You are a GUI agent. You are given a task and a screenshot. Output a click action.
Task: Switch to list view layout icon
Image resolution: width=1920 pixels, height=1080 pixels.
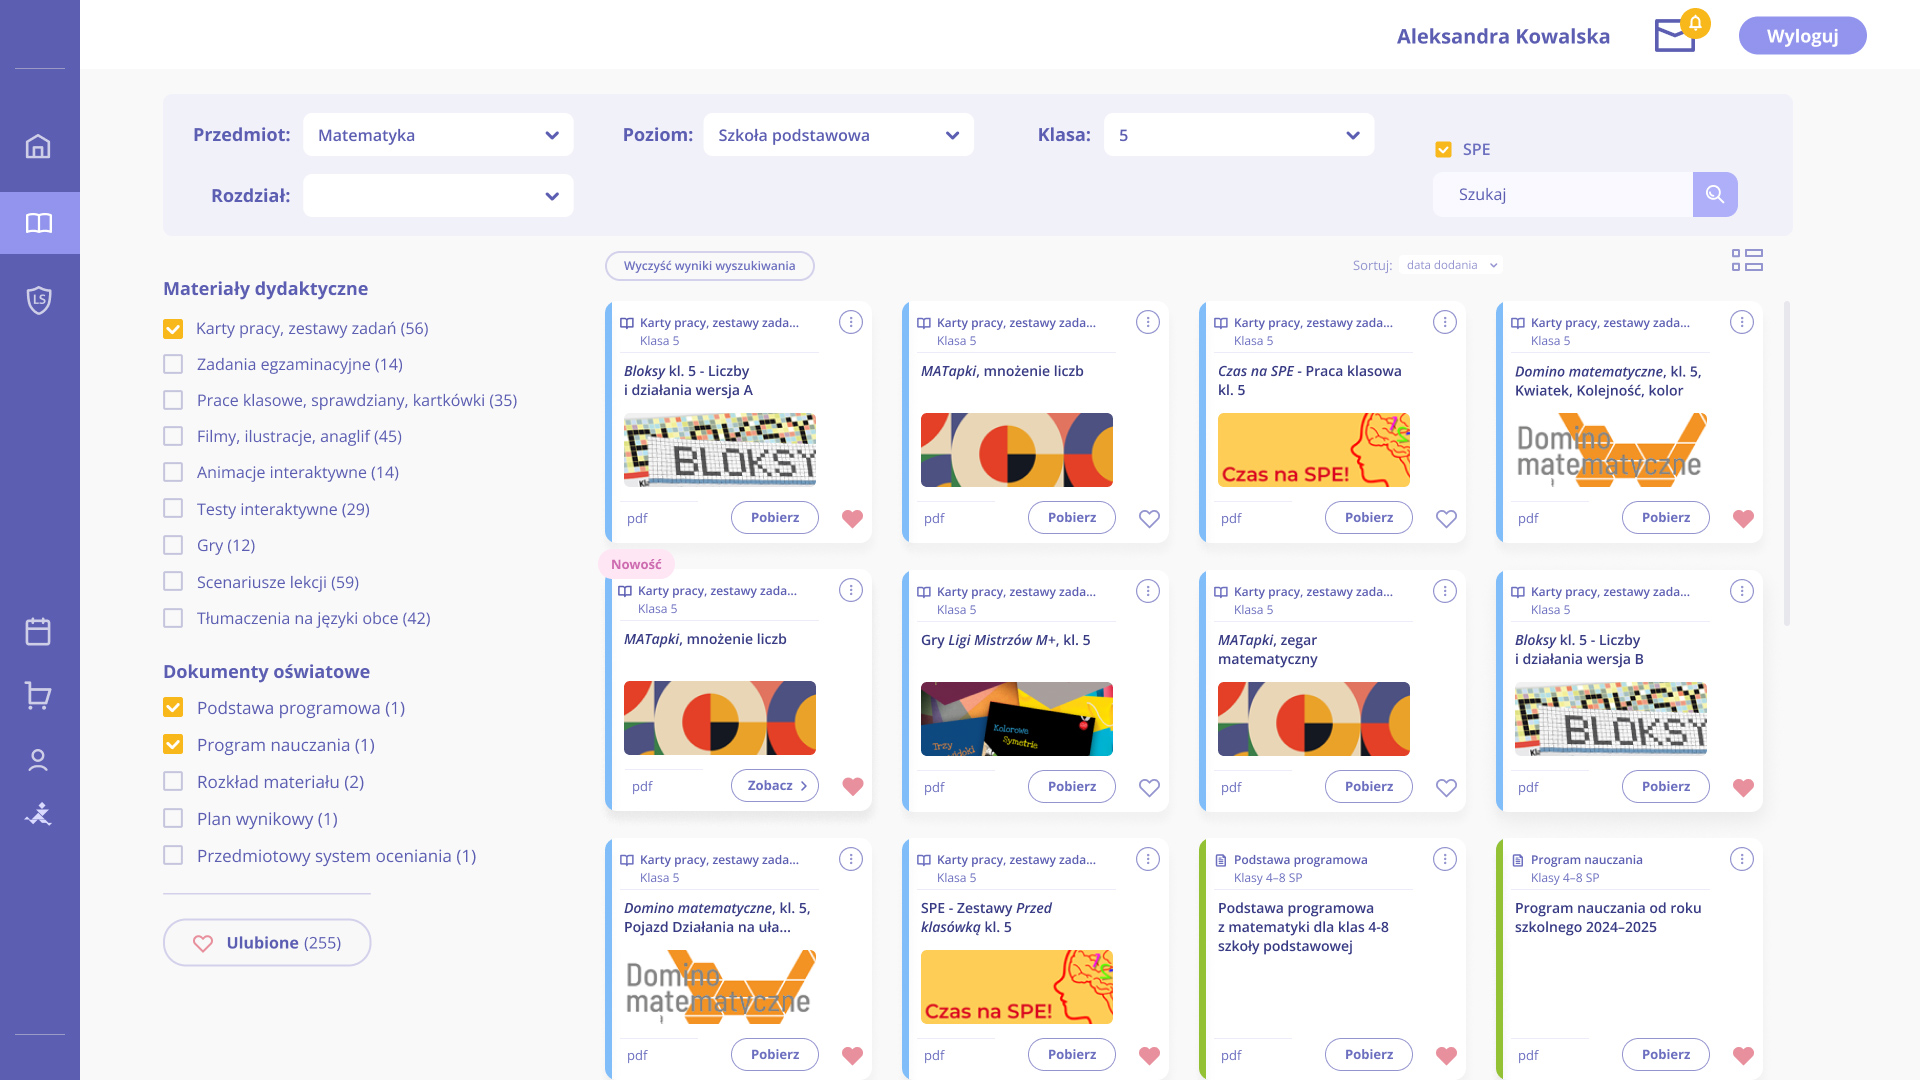coord(1747,260)
